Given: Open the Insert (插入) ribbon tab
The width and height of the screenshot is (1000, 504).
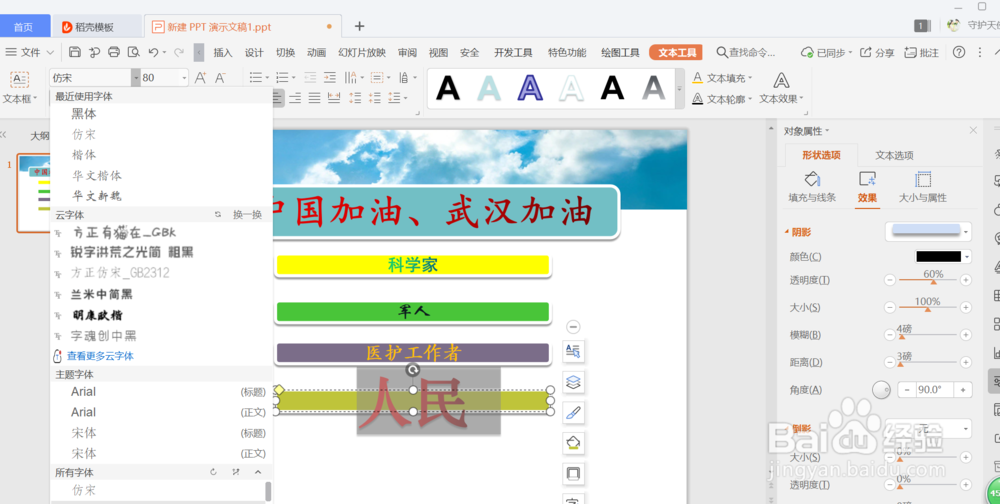Looking at the screenshot, I should pos(223,52).
